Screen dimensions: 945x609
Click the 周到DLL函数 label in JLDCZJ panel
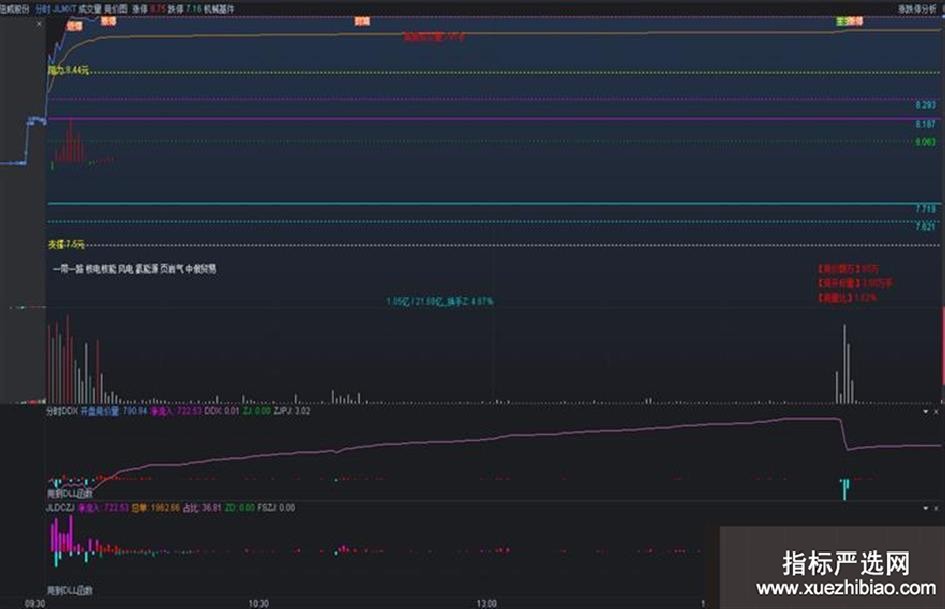(x=69, y=590)
